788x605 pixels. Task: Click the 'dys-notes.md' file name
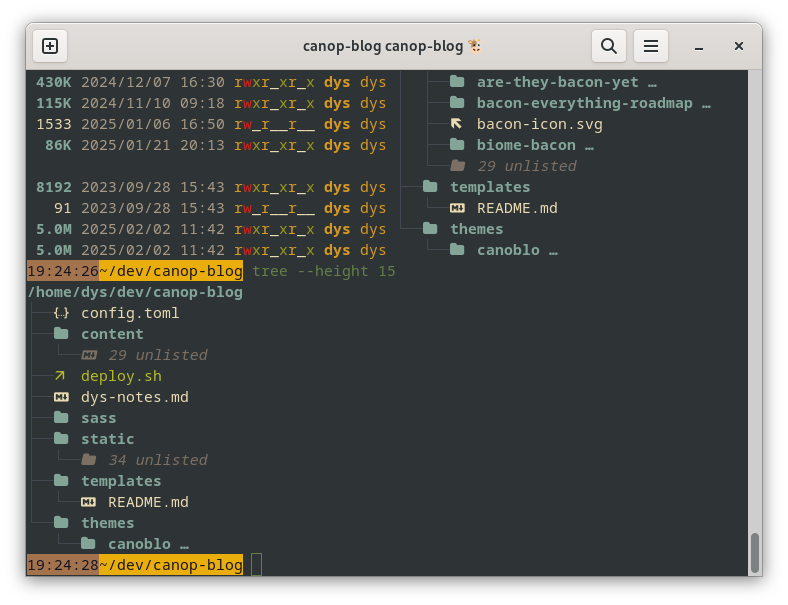pyautogui.click(x=135, y=397)
